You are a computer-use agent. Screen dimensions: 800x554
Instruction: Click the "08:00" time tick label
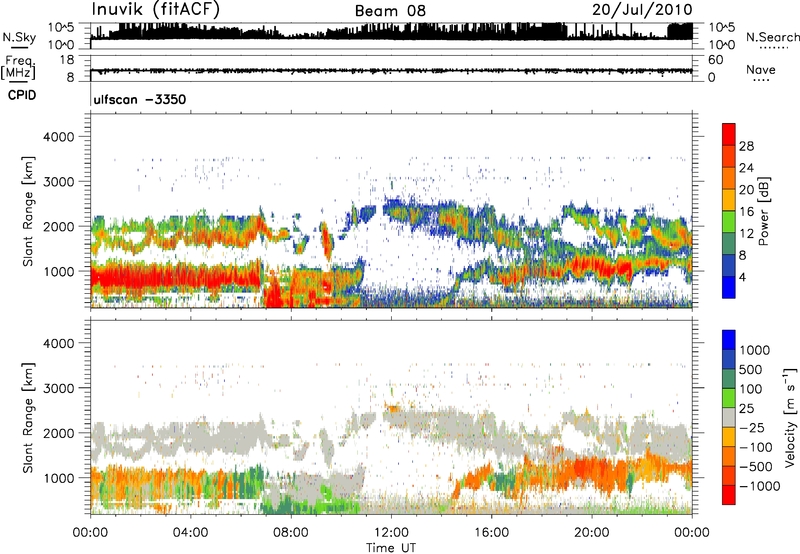click(x=290, y=533)
